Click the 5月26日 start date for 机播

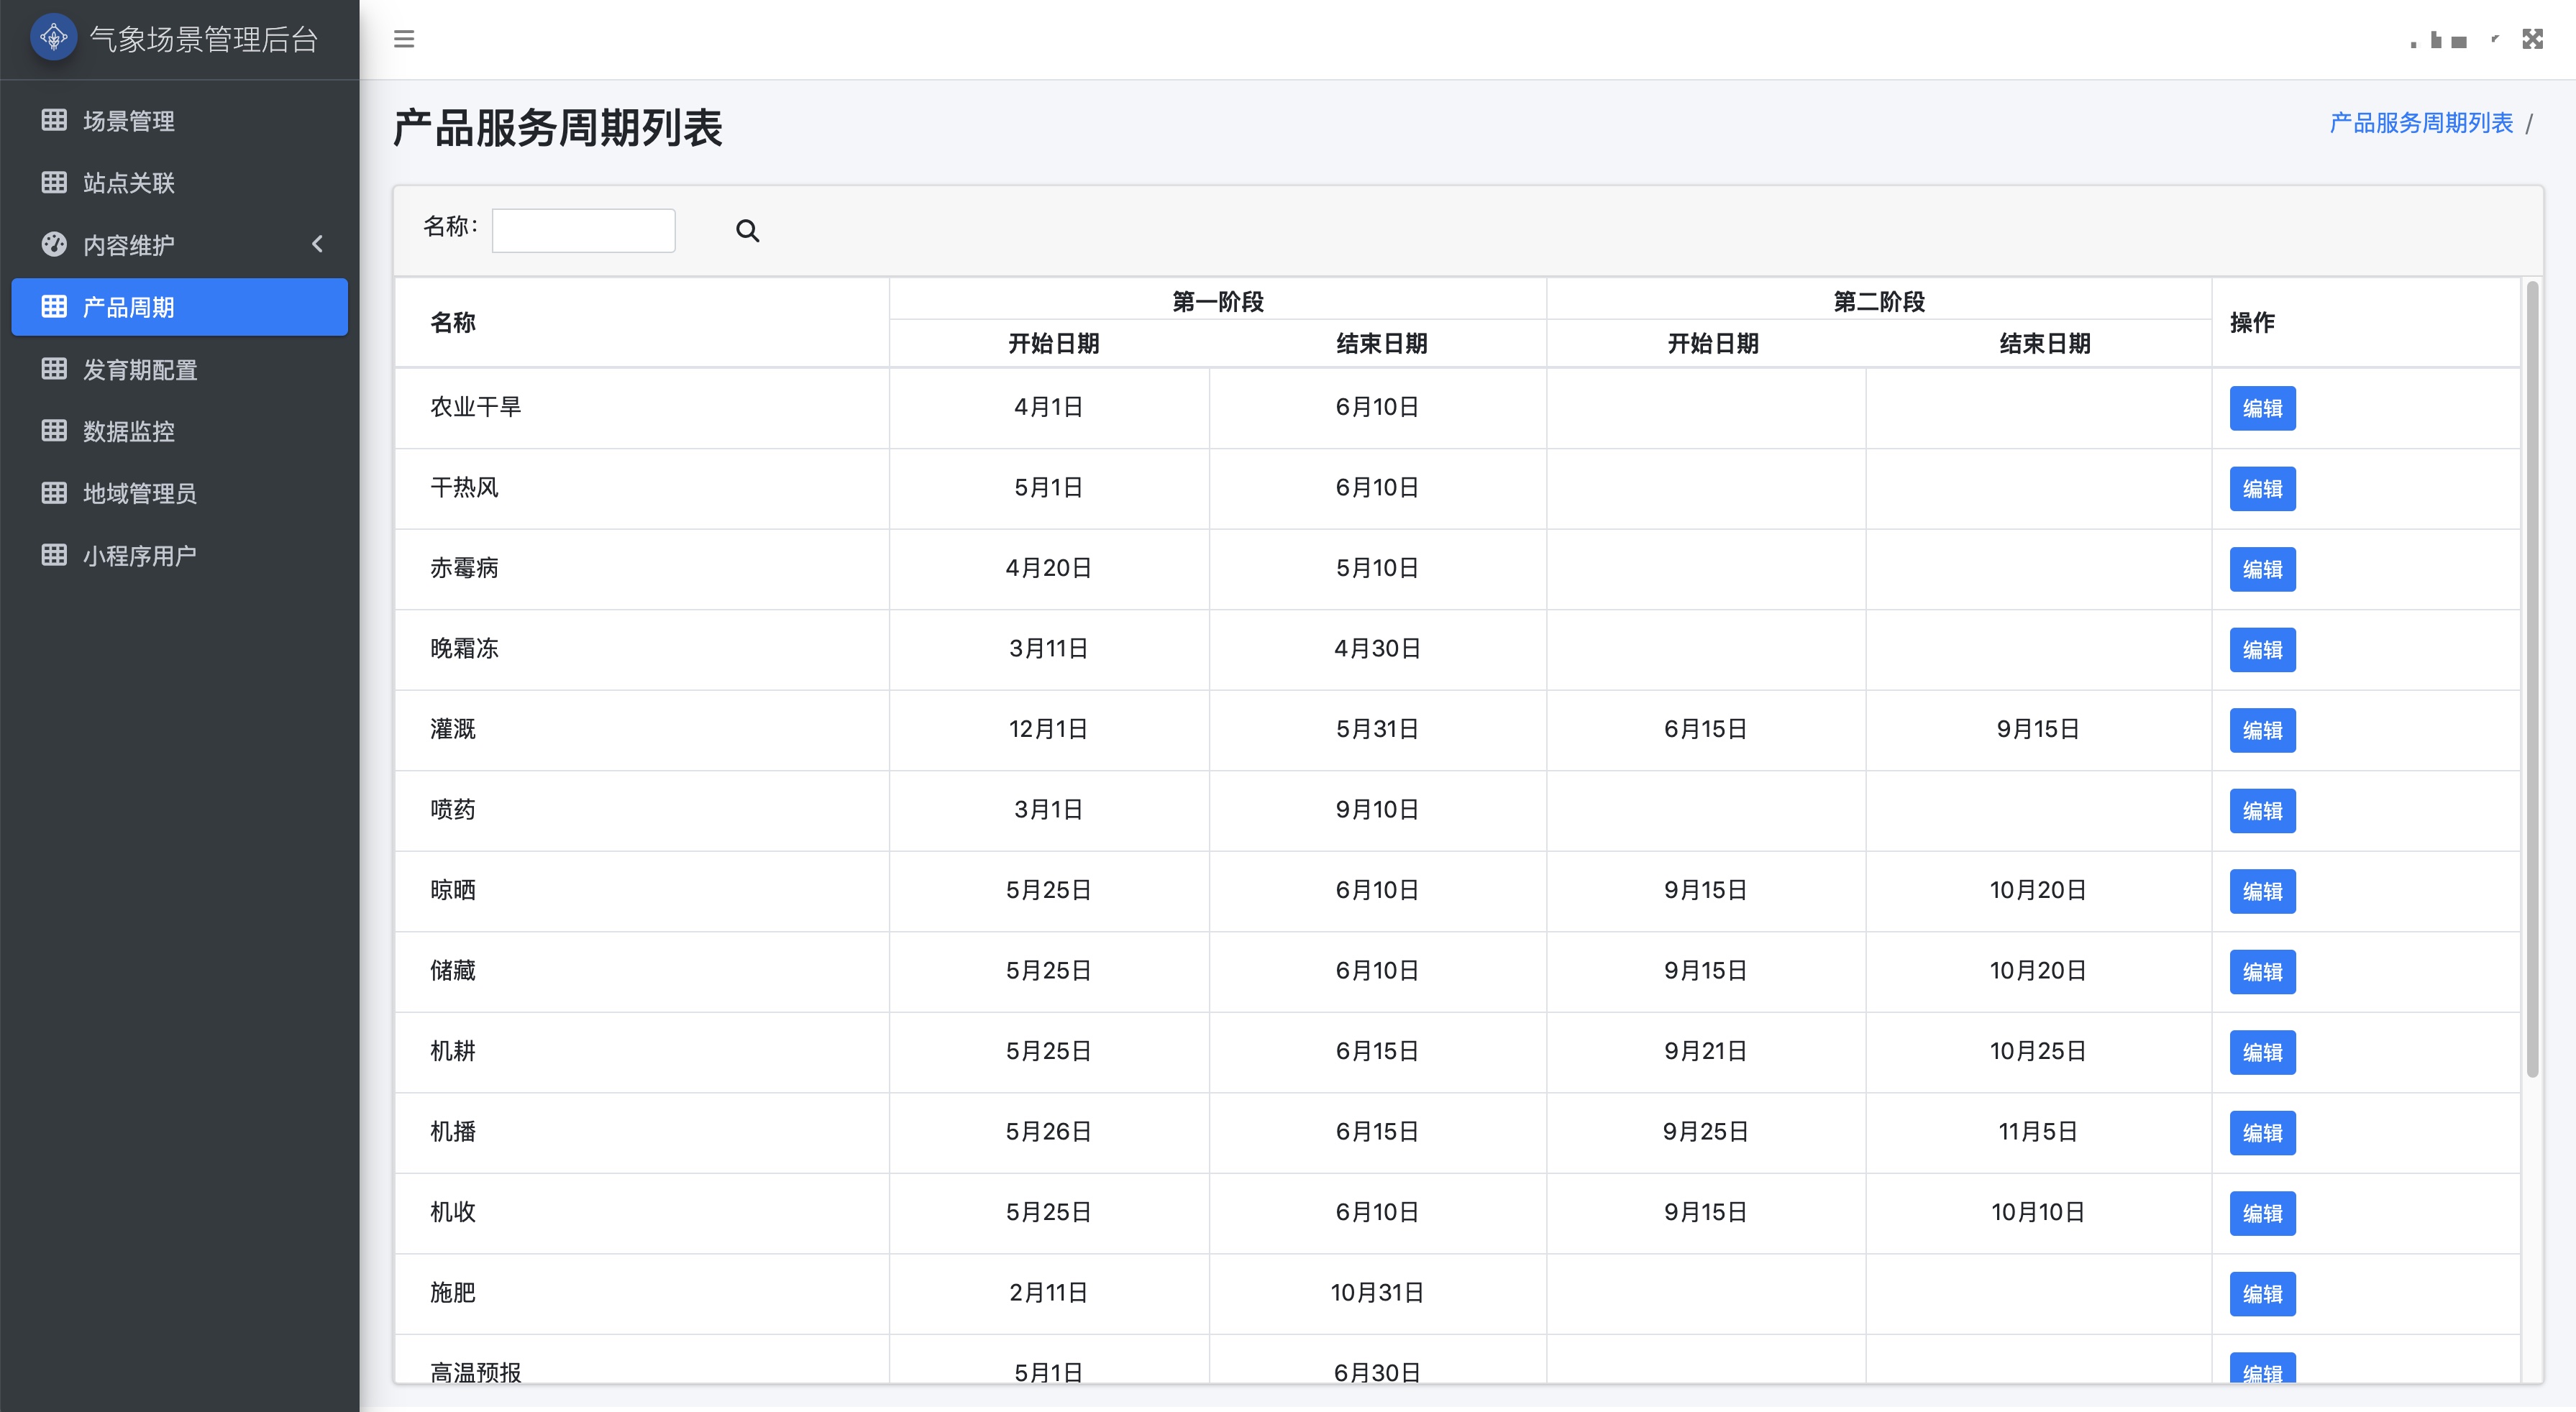pos(1048,1132)
